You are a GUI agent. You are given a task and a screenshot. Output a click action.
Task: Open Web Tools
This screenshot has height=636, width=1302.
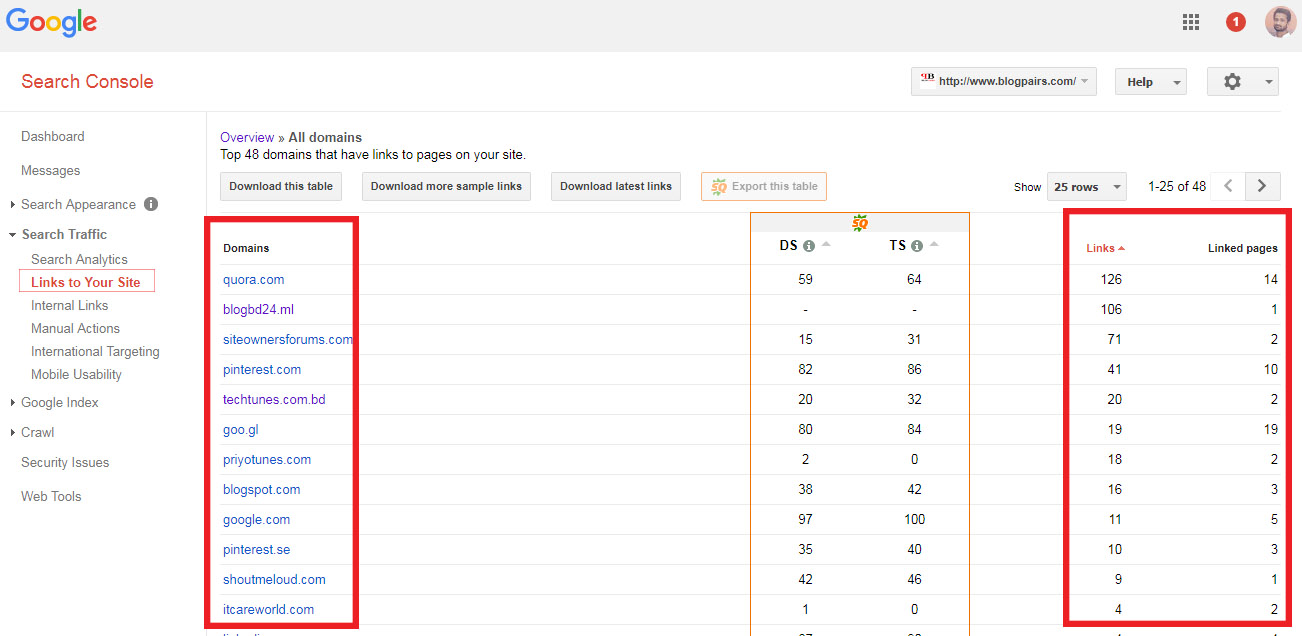[x=51, y=496]
